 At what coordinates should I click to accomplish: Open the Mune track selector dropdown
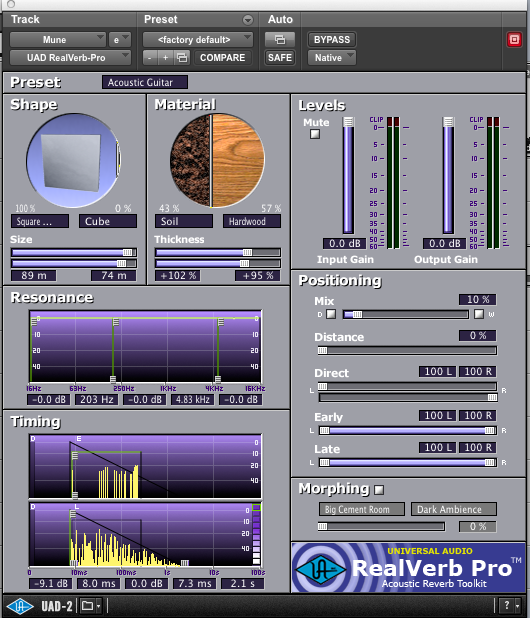point(58,39)
